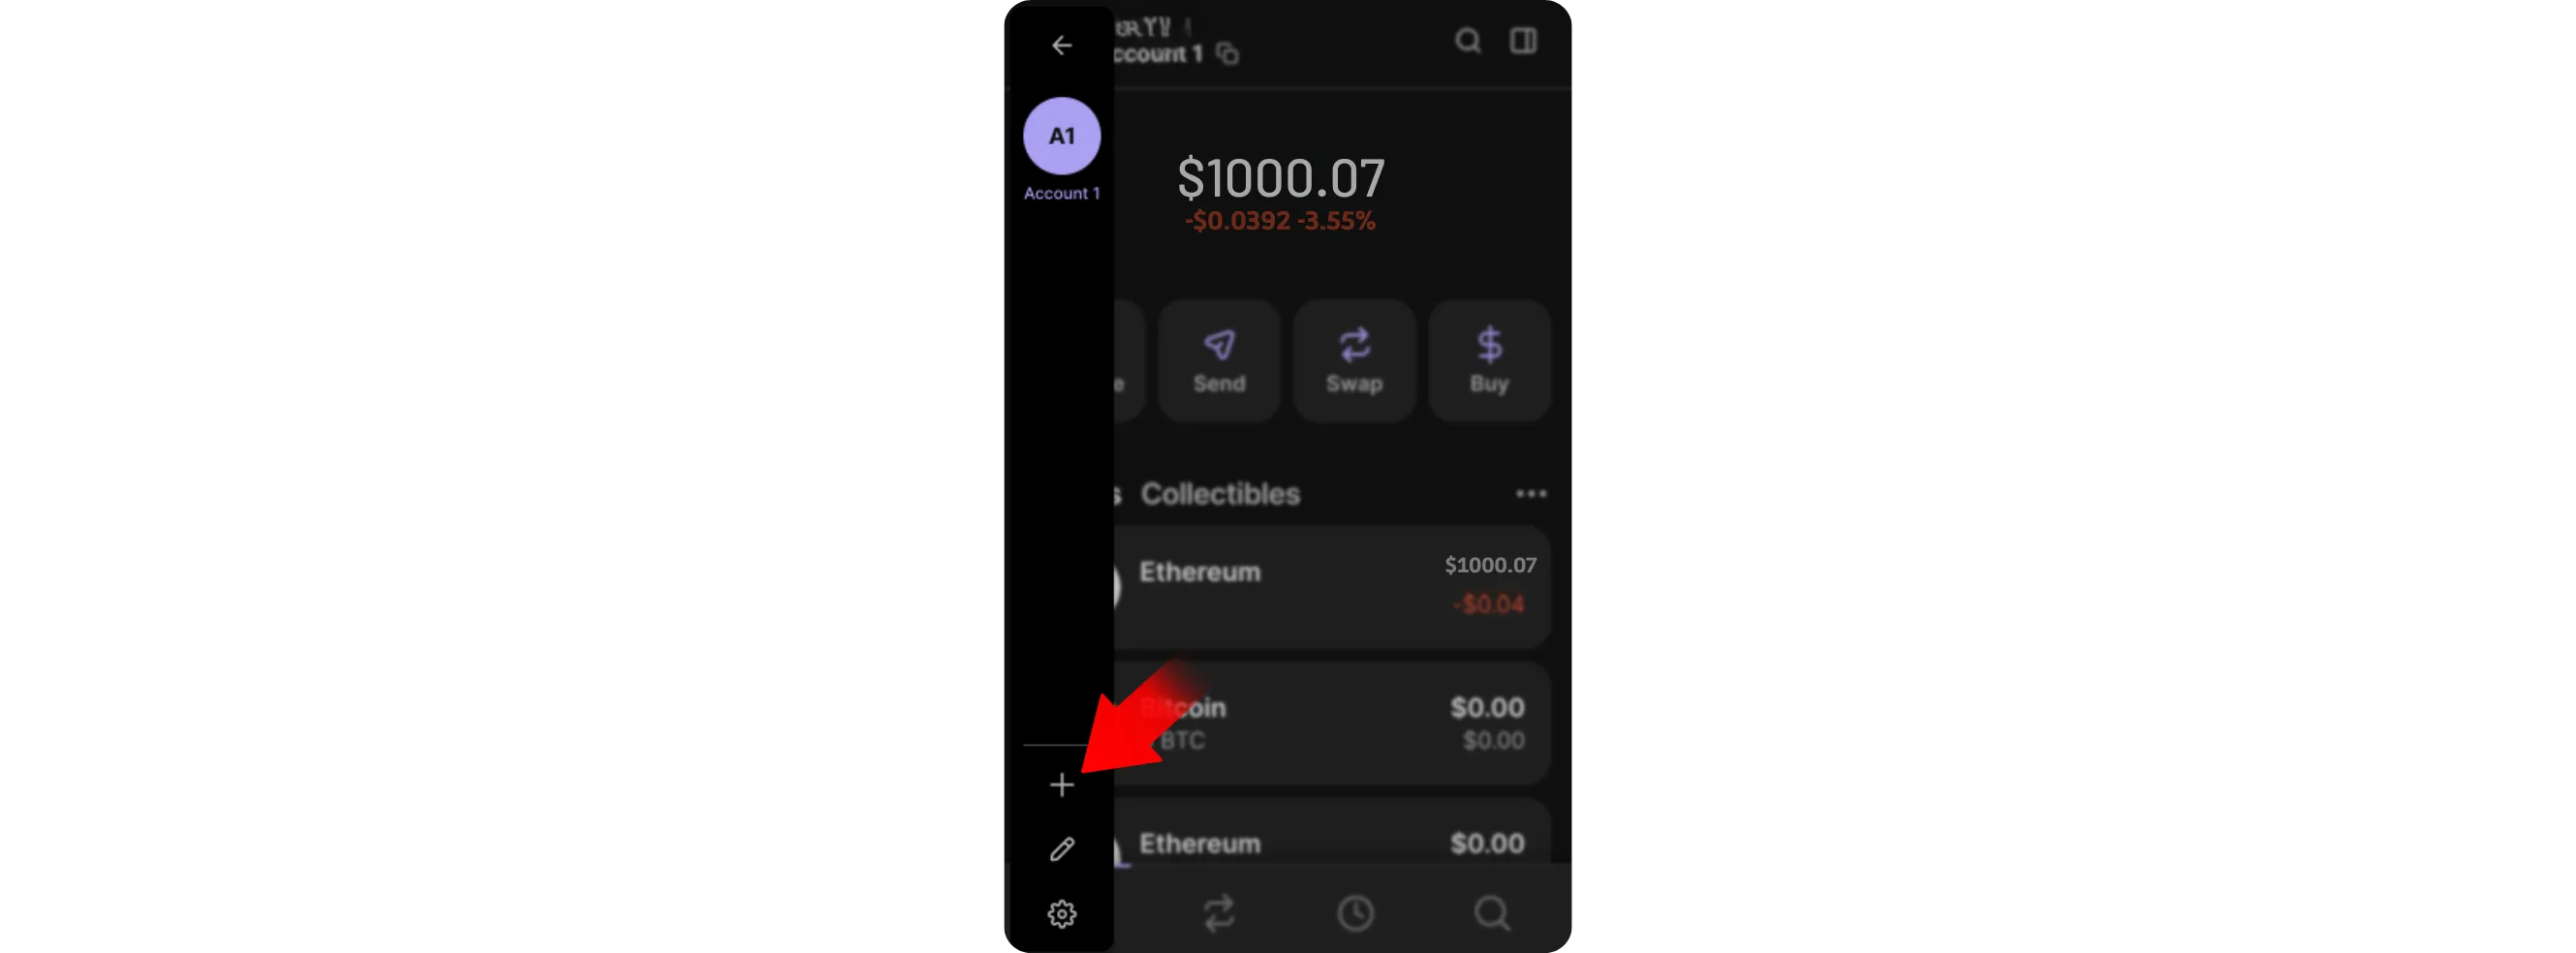Open search from the top header

tap(1467, 41)
